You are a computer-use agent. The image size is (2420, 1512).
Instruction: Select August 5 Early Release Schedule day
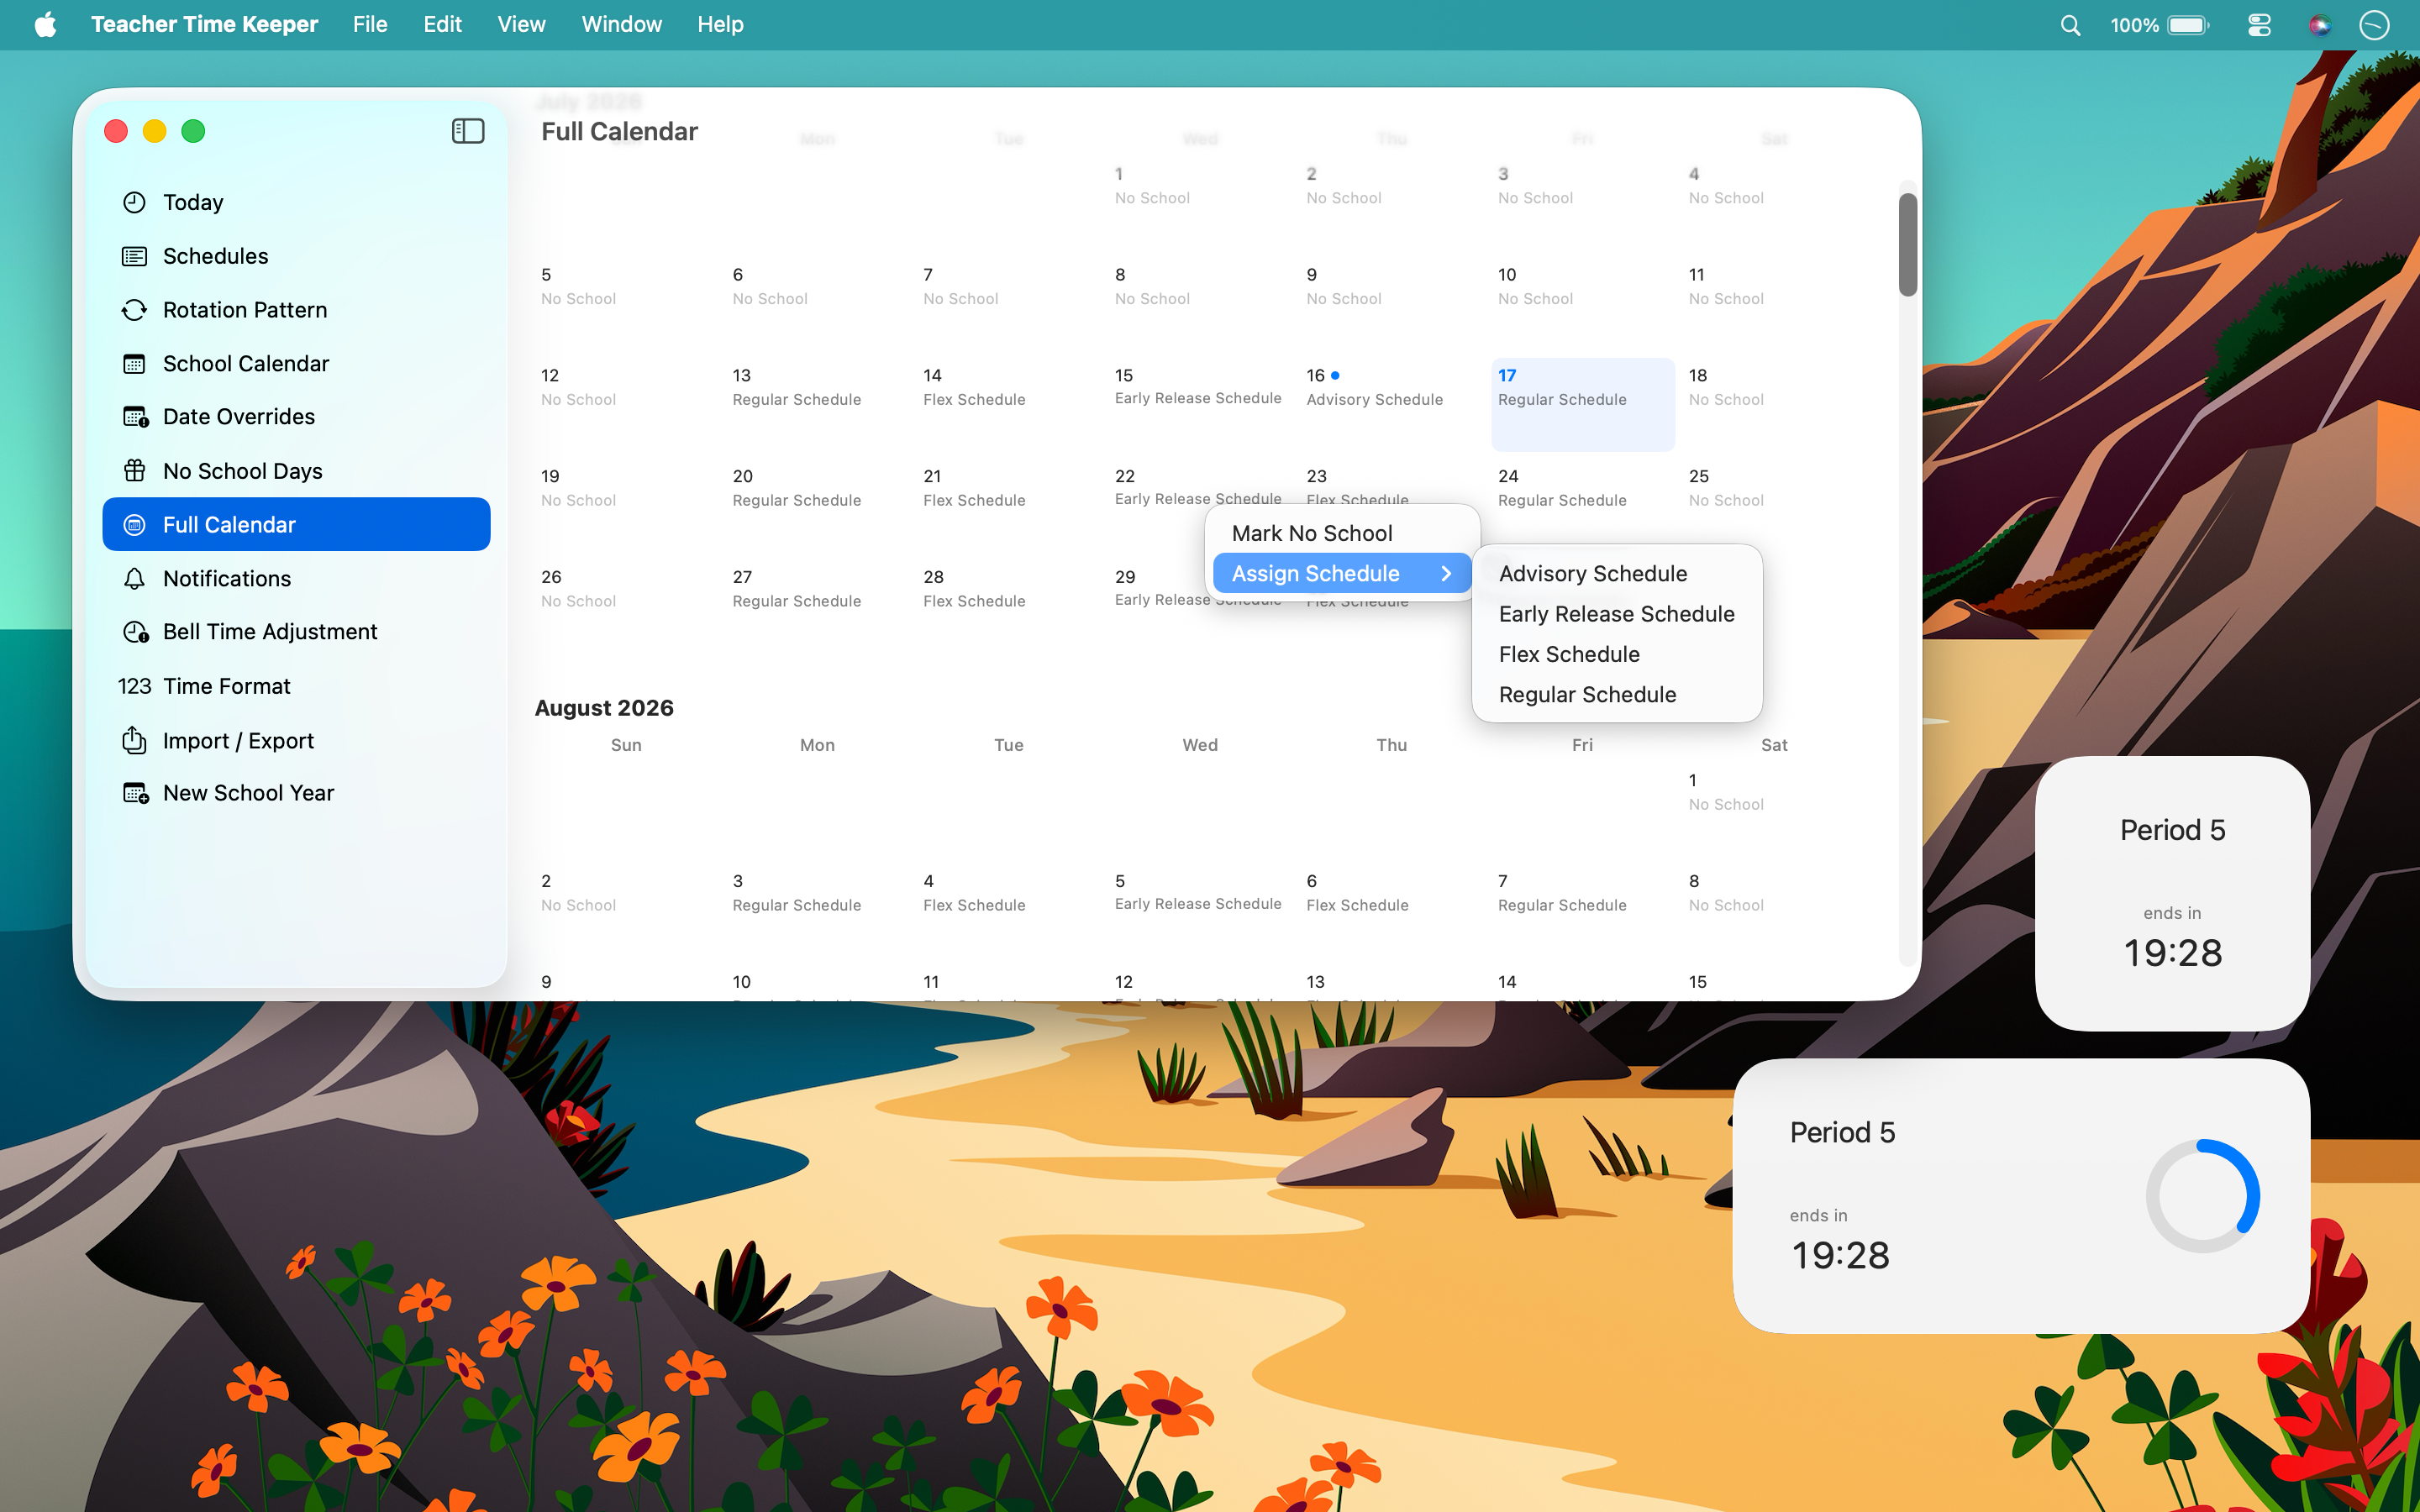1200,910
